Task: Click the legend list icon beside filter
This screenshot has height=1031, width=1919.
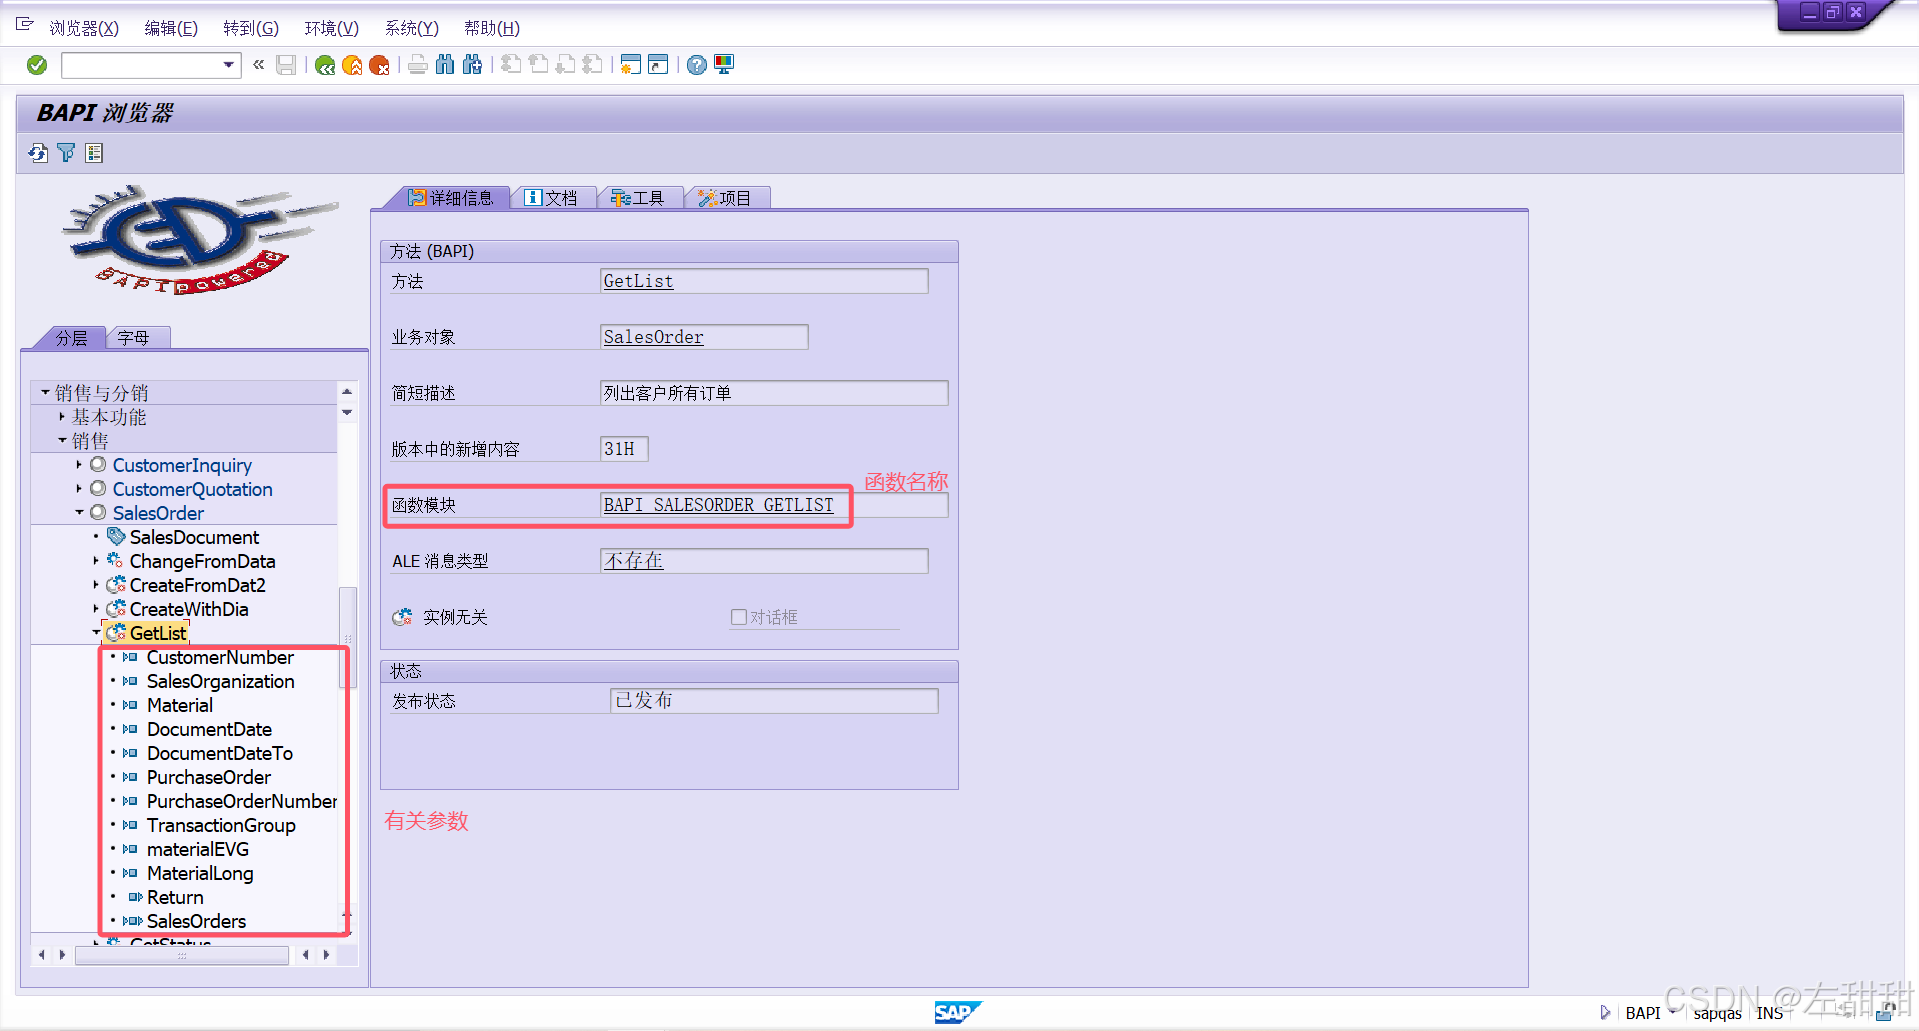Action: pyautogui.click(x=94, y=153)
